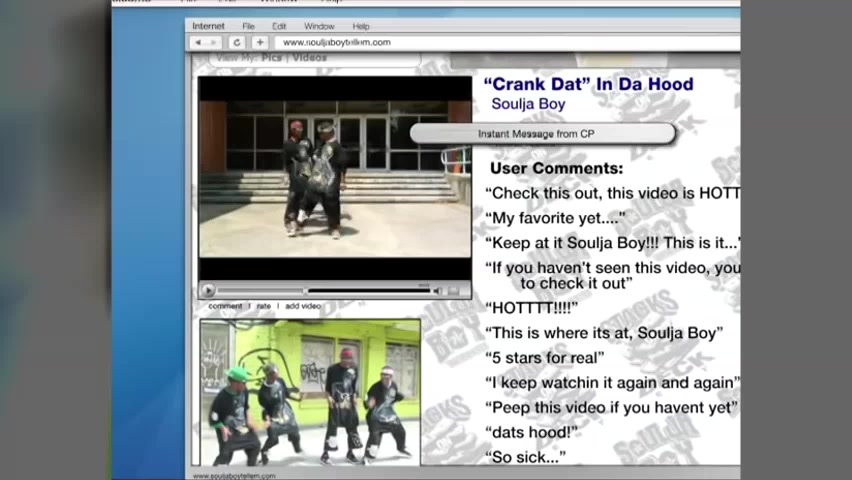Image resolution: width=852 pixels, height=480 pixels.
Task: Play the Crank Dat video
Action: 208,291
